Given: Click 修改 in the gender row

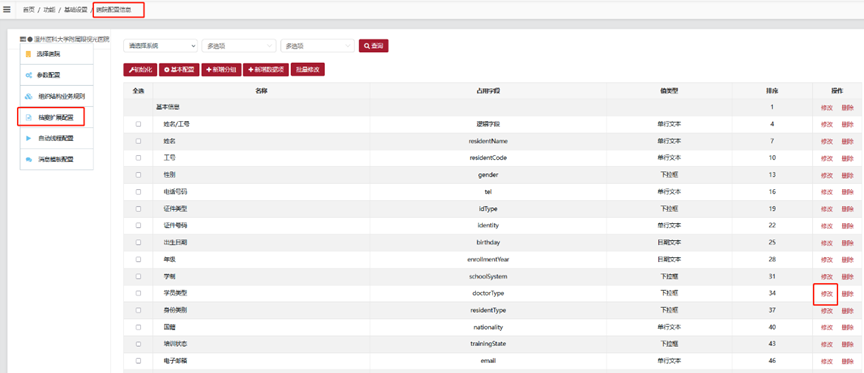Looking at the screenshot, I should pos(827,175).
